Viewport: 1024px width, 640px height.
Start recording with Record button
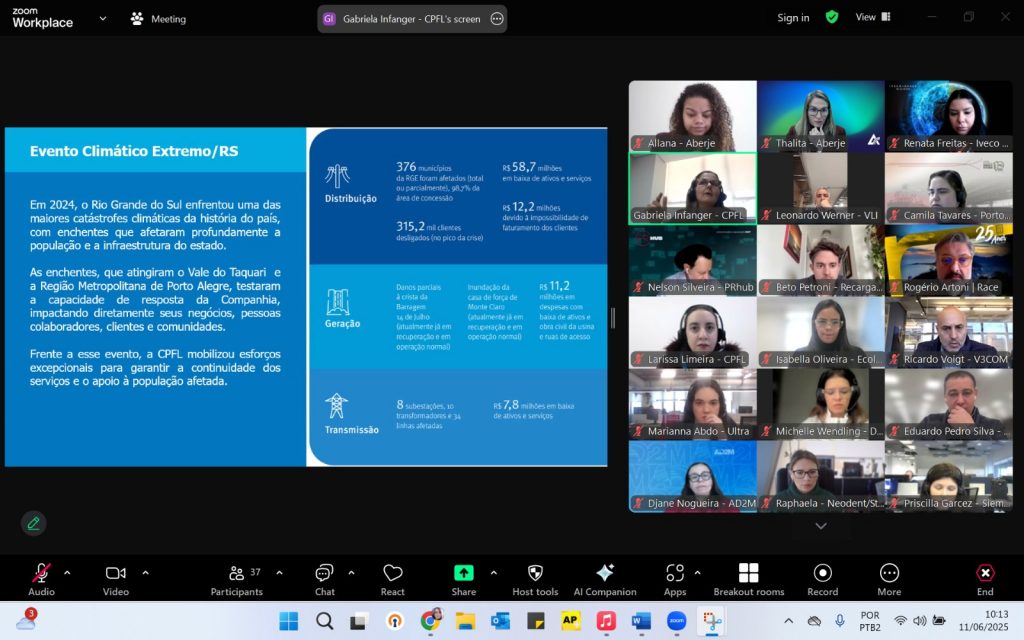coord(822,578)
